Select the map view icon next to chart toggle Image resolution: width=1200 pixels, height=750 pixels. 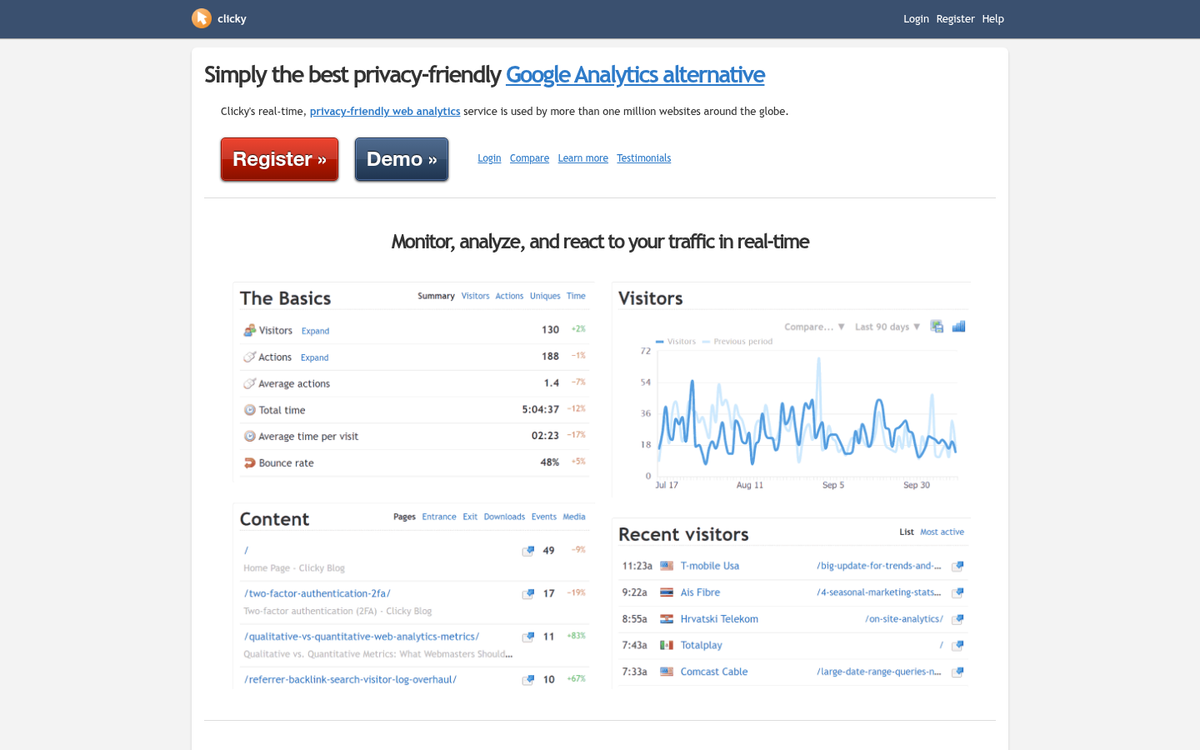[x=936, y=326]
